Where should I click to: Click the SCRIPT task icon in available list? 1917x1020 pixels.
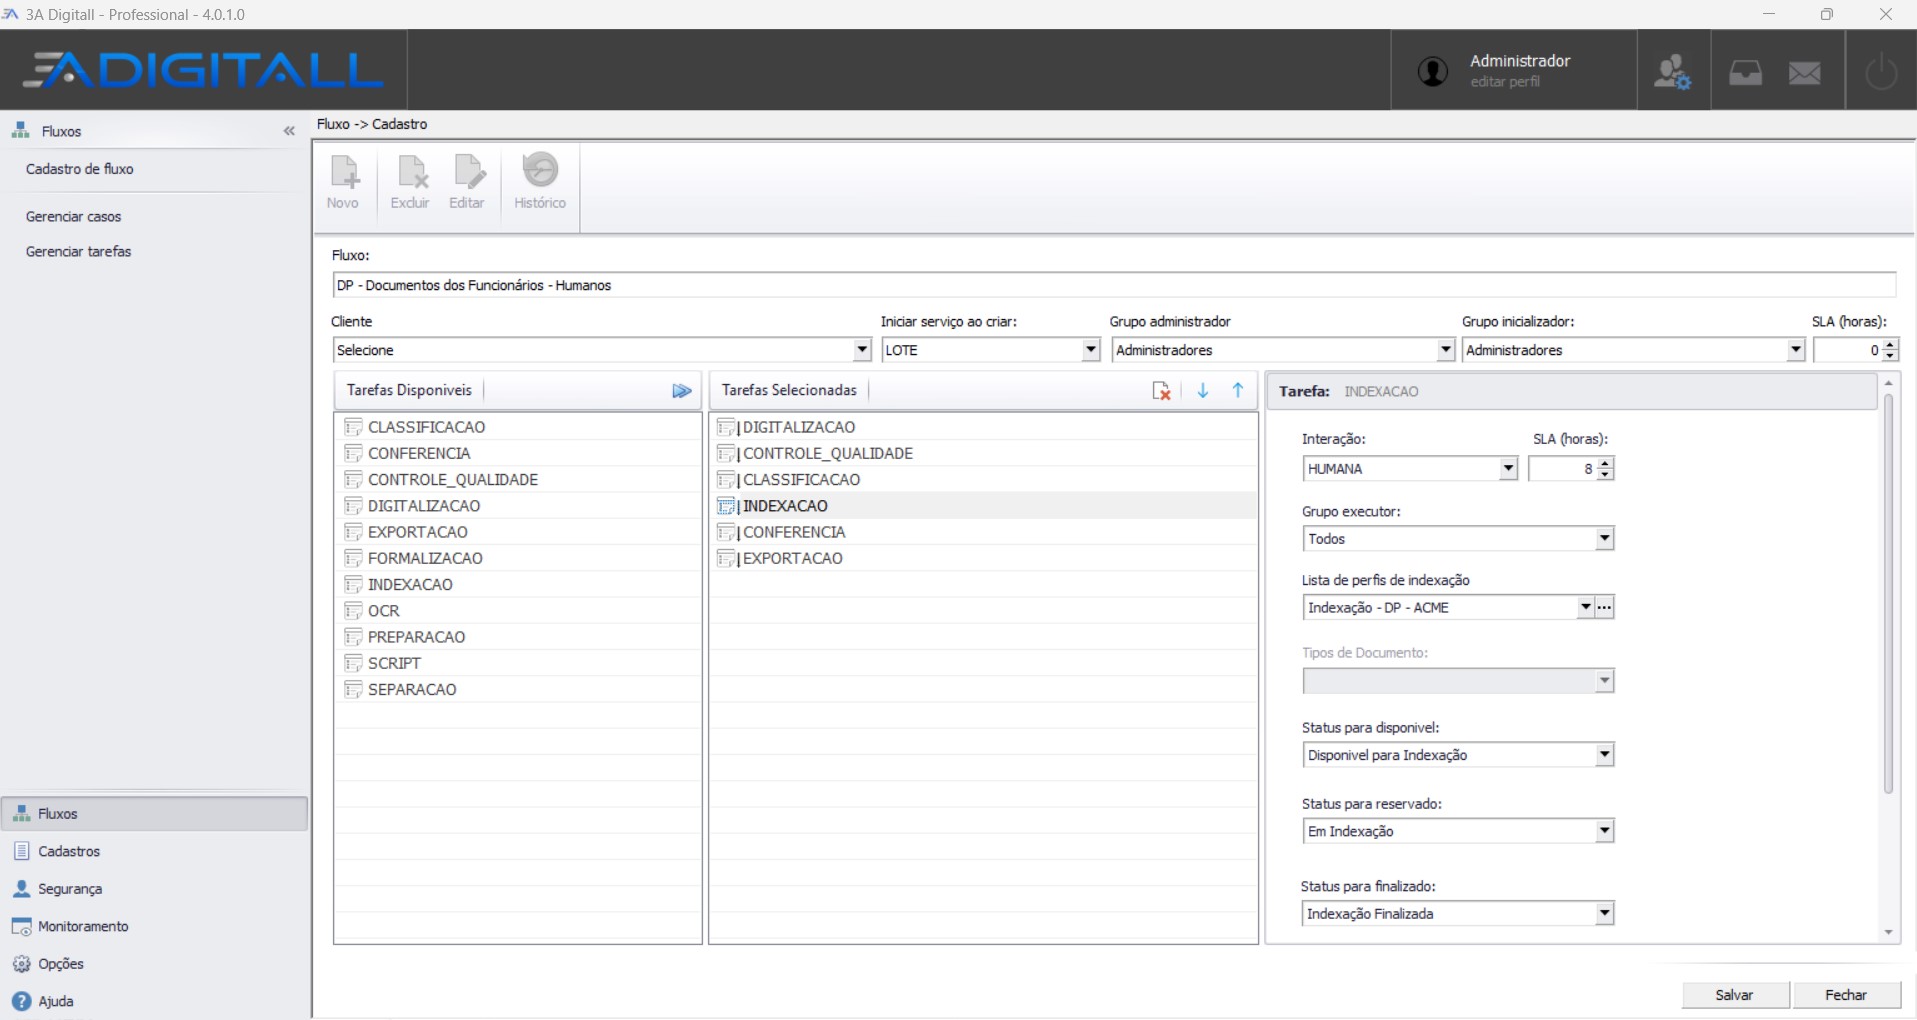[x=353, y=663]
